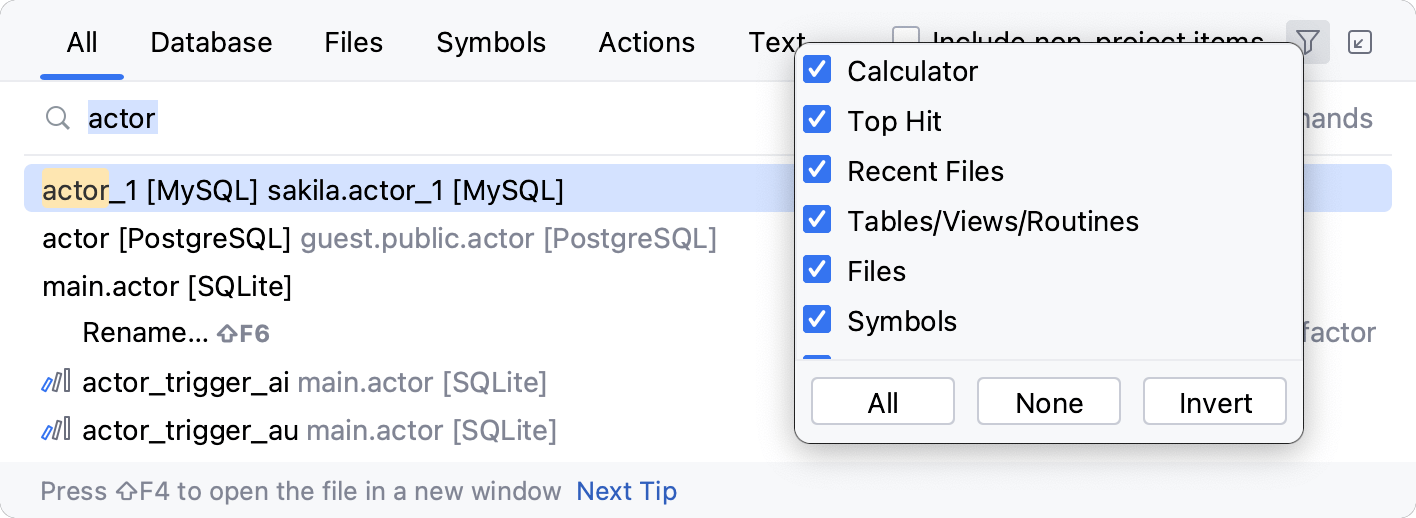Click the search field containing actor

coord(400,119)
